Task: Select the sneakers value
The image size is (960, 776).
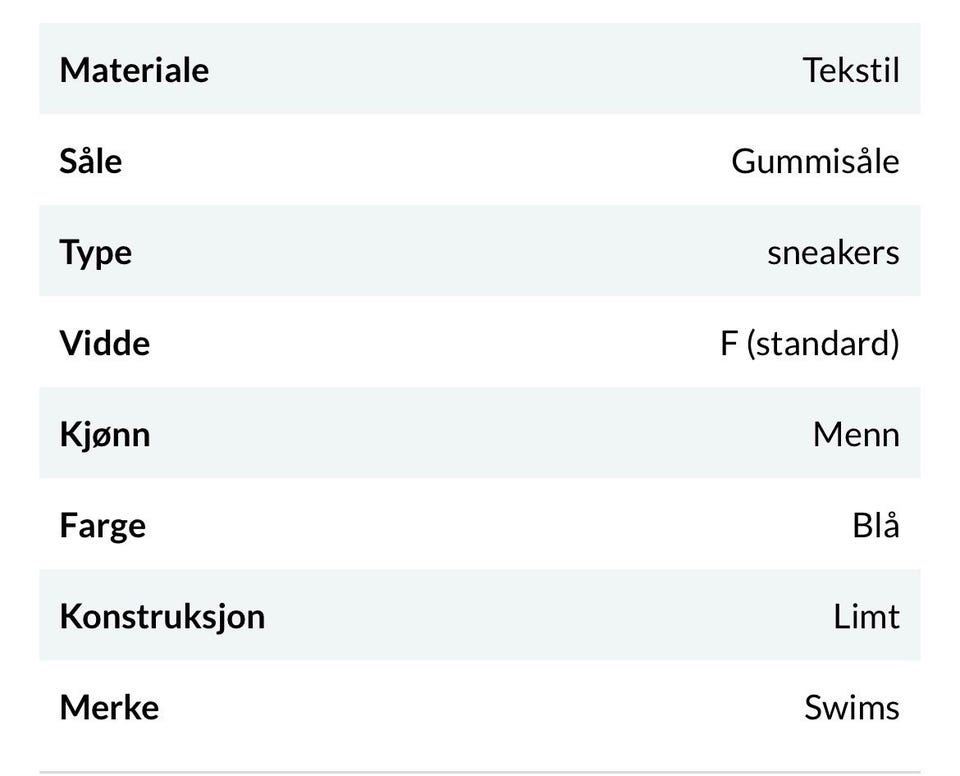Action: [833, 252]
